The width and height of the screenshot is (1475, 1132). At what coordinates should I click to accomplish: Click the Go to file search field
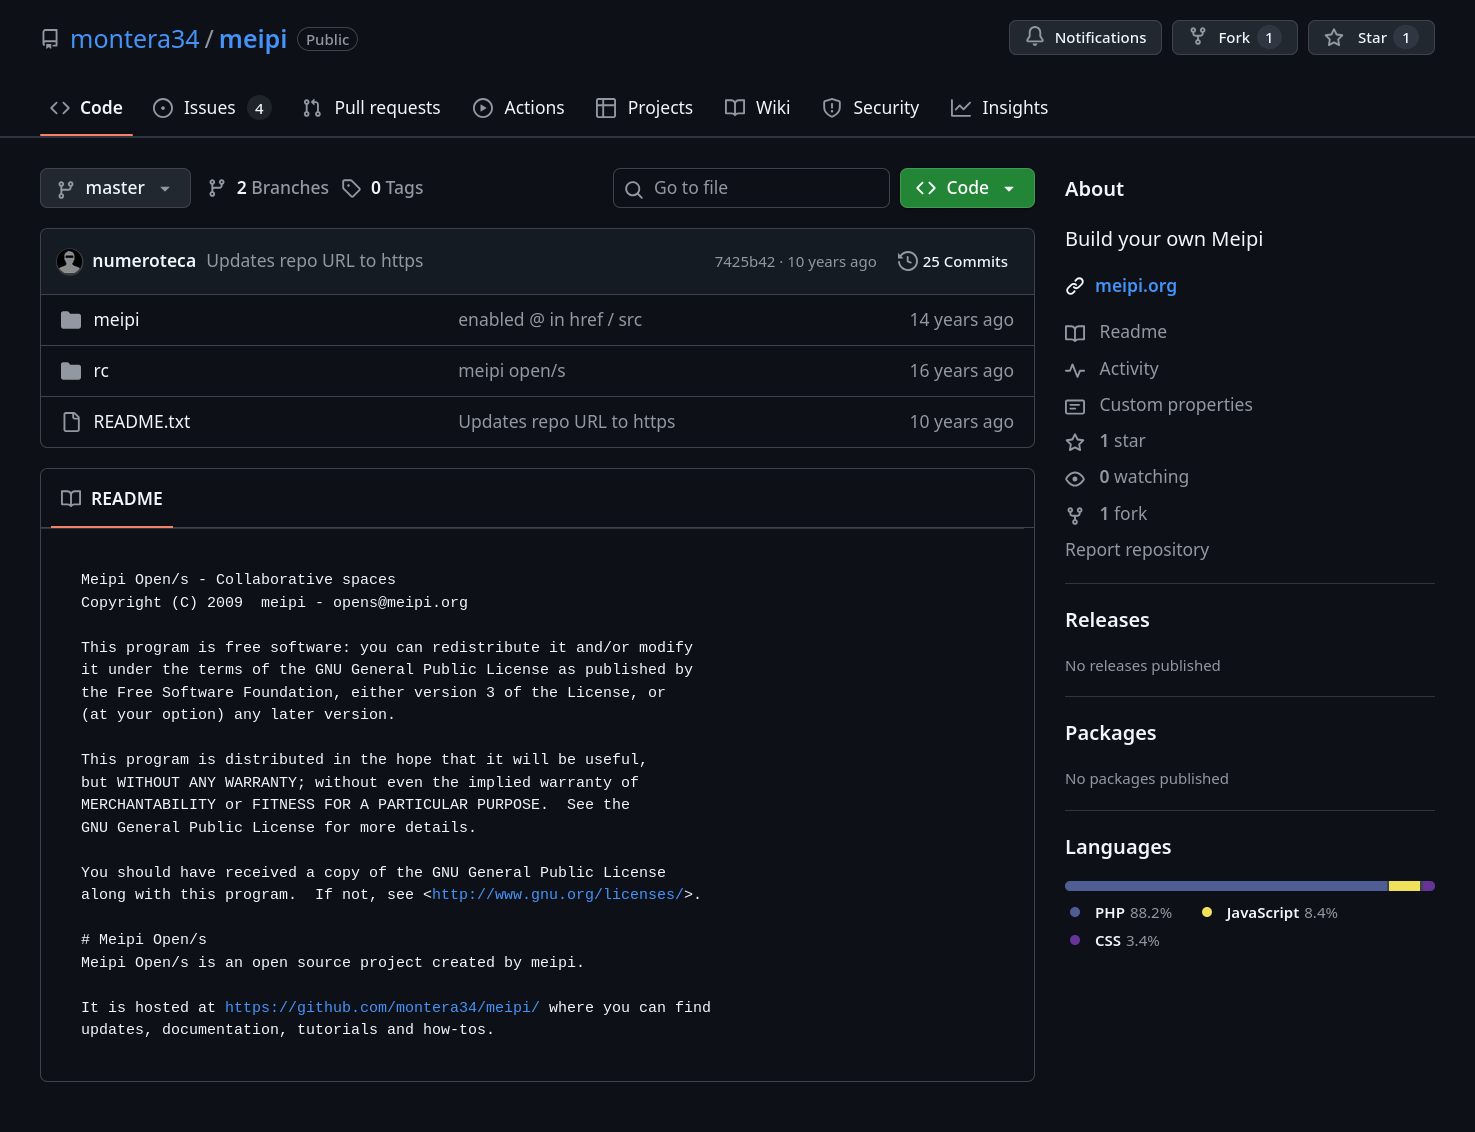pyautogui.click(x=751, y=188)
